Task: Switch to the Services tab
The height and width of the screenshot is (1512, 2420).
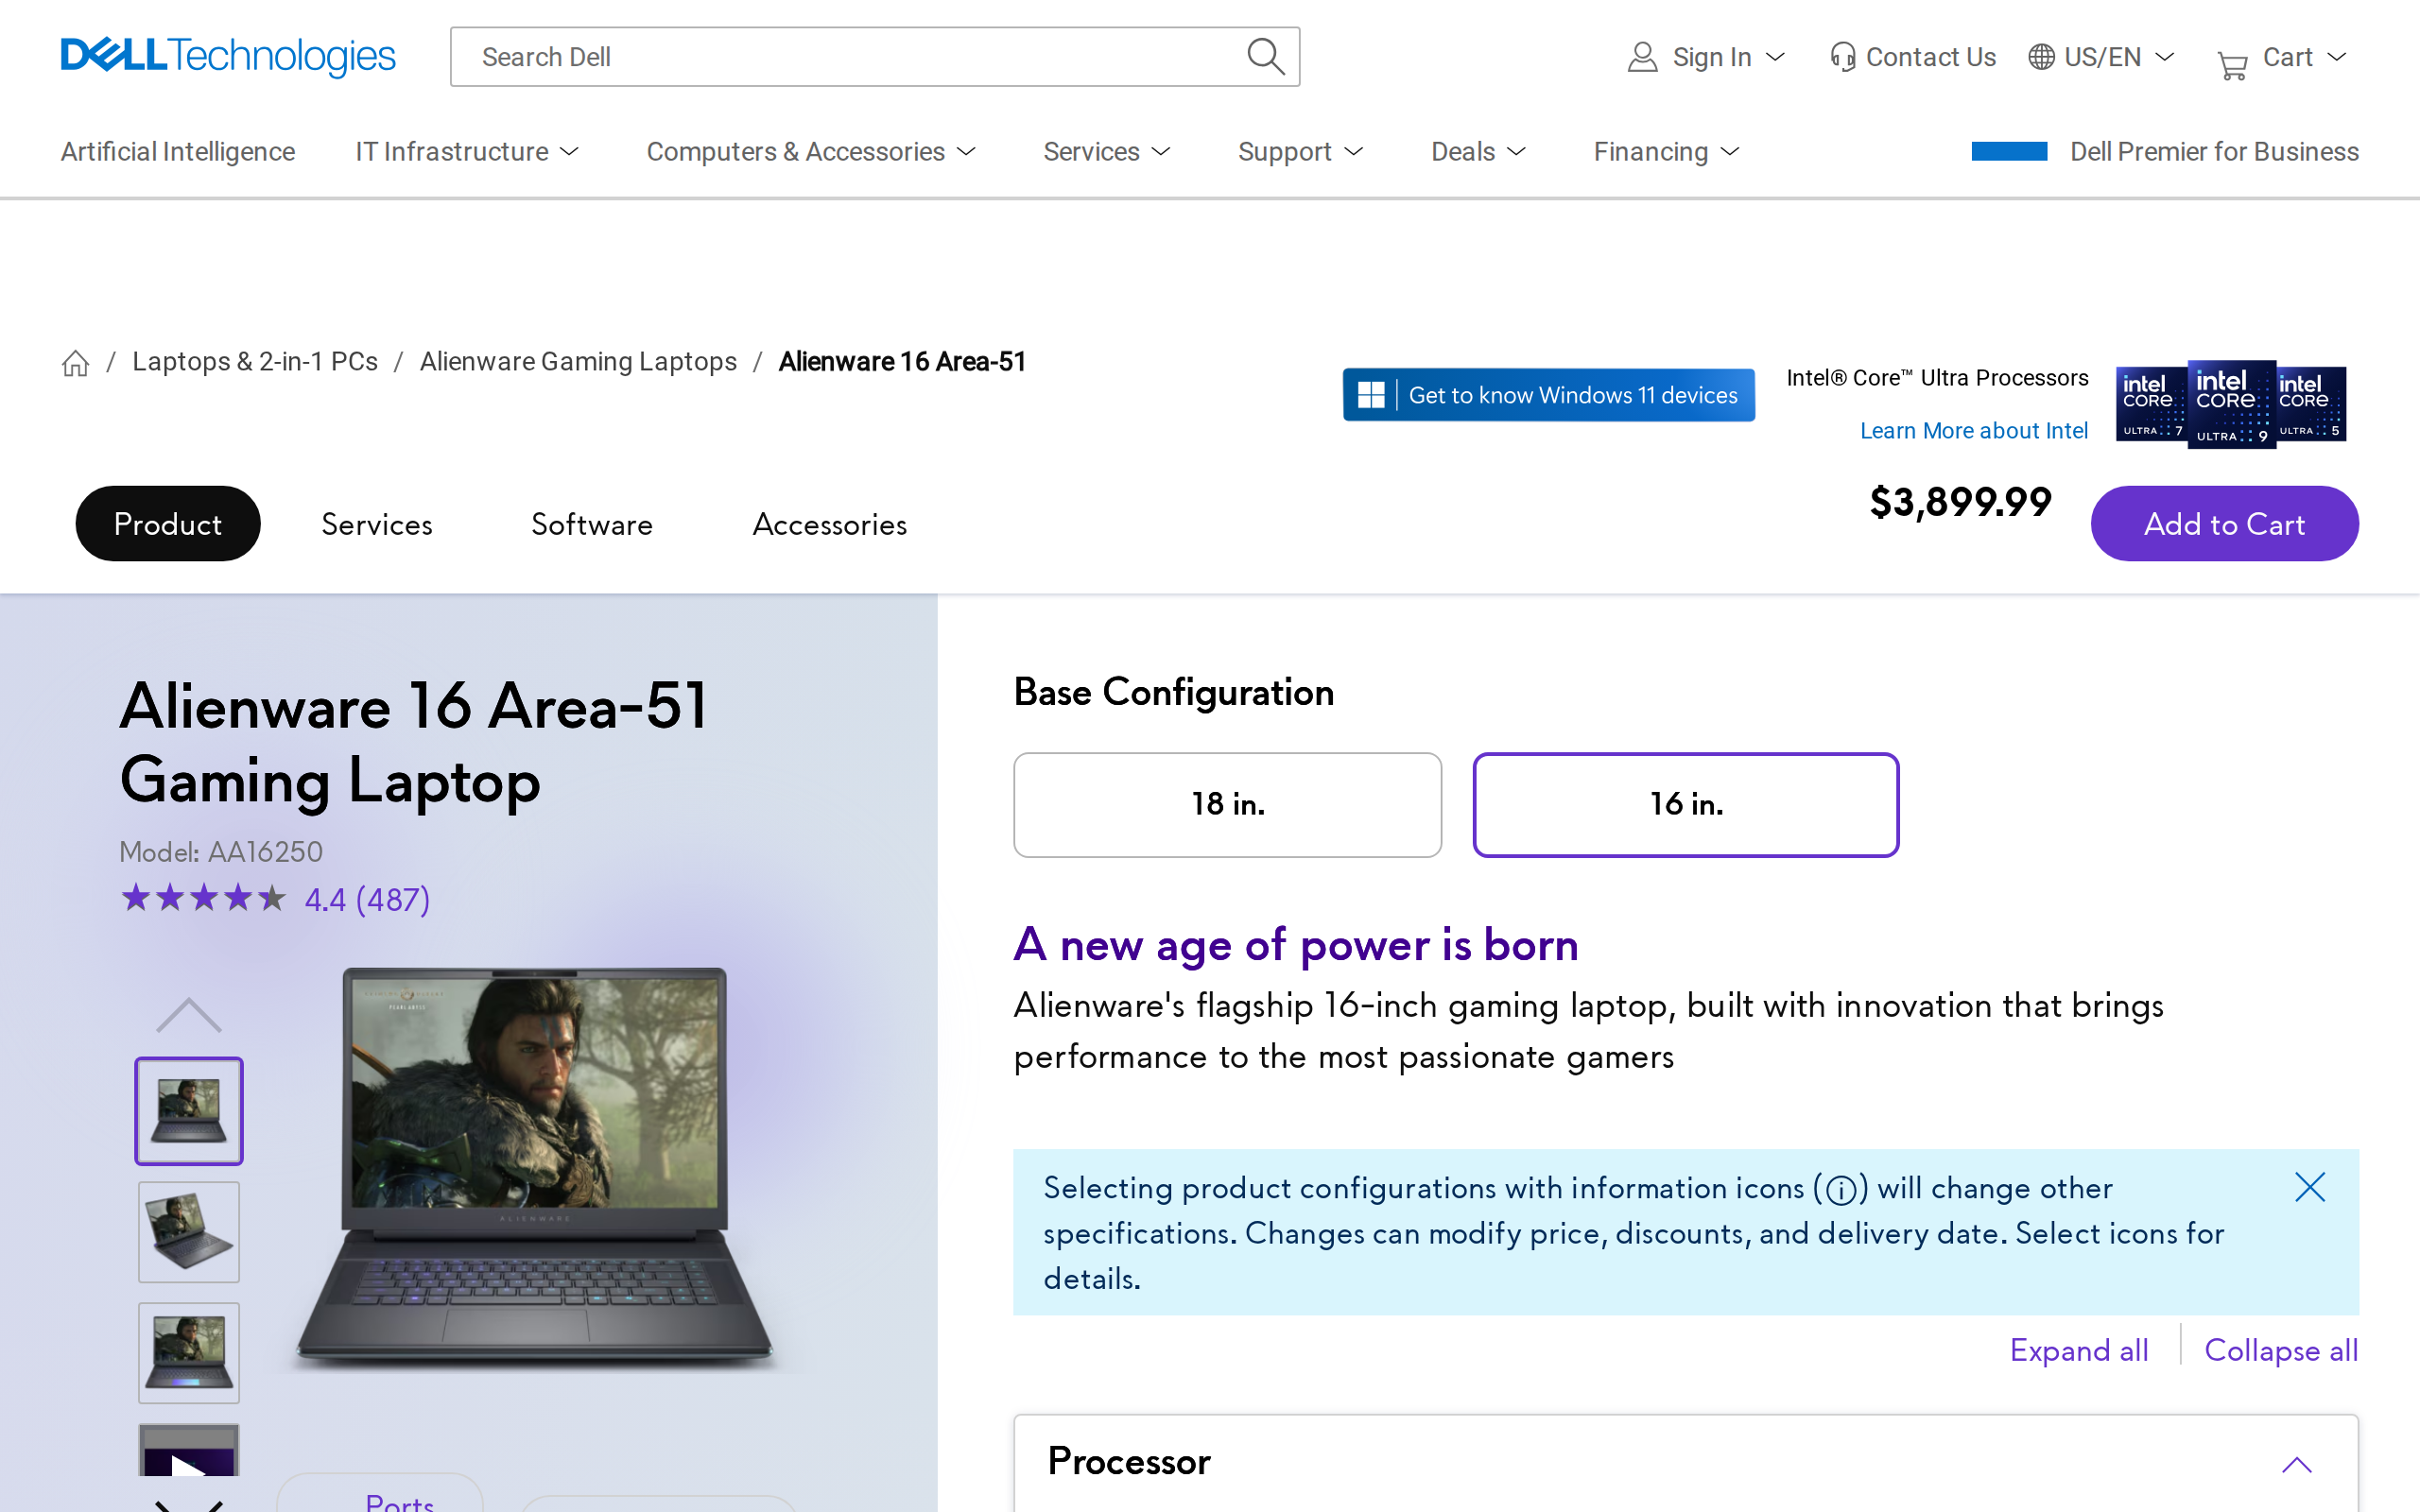Action: tap(377, 524)
